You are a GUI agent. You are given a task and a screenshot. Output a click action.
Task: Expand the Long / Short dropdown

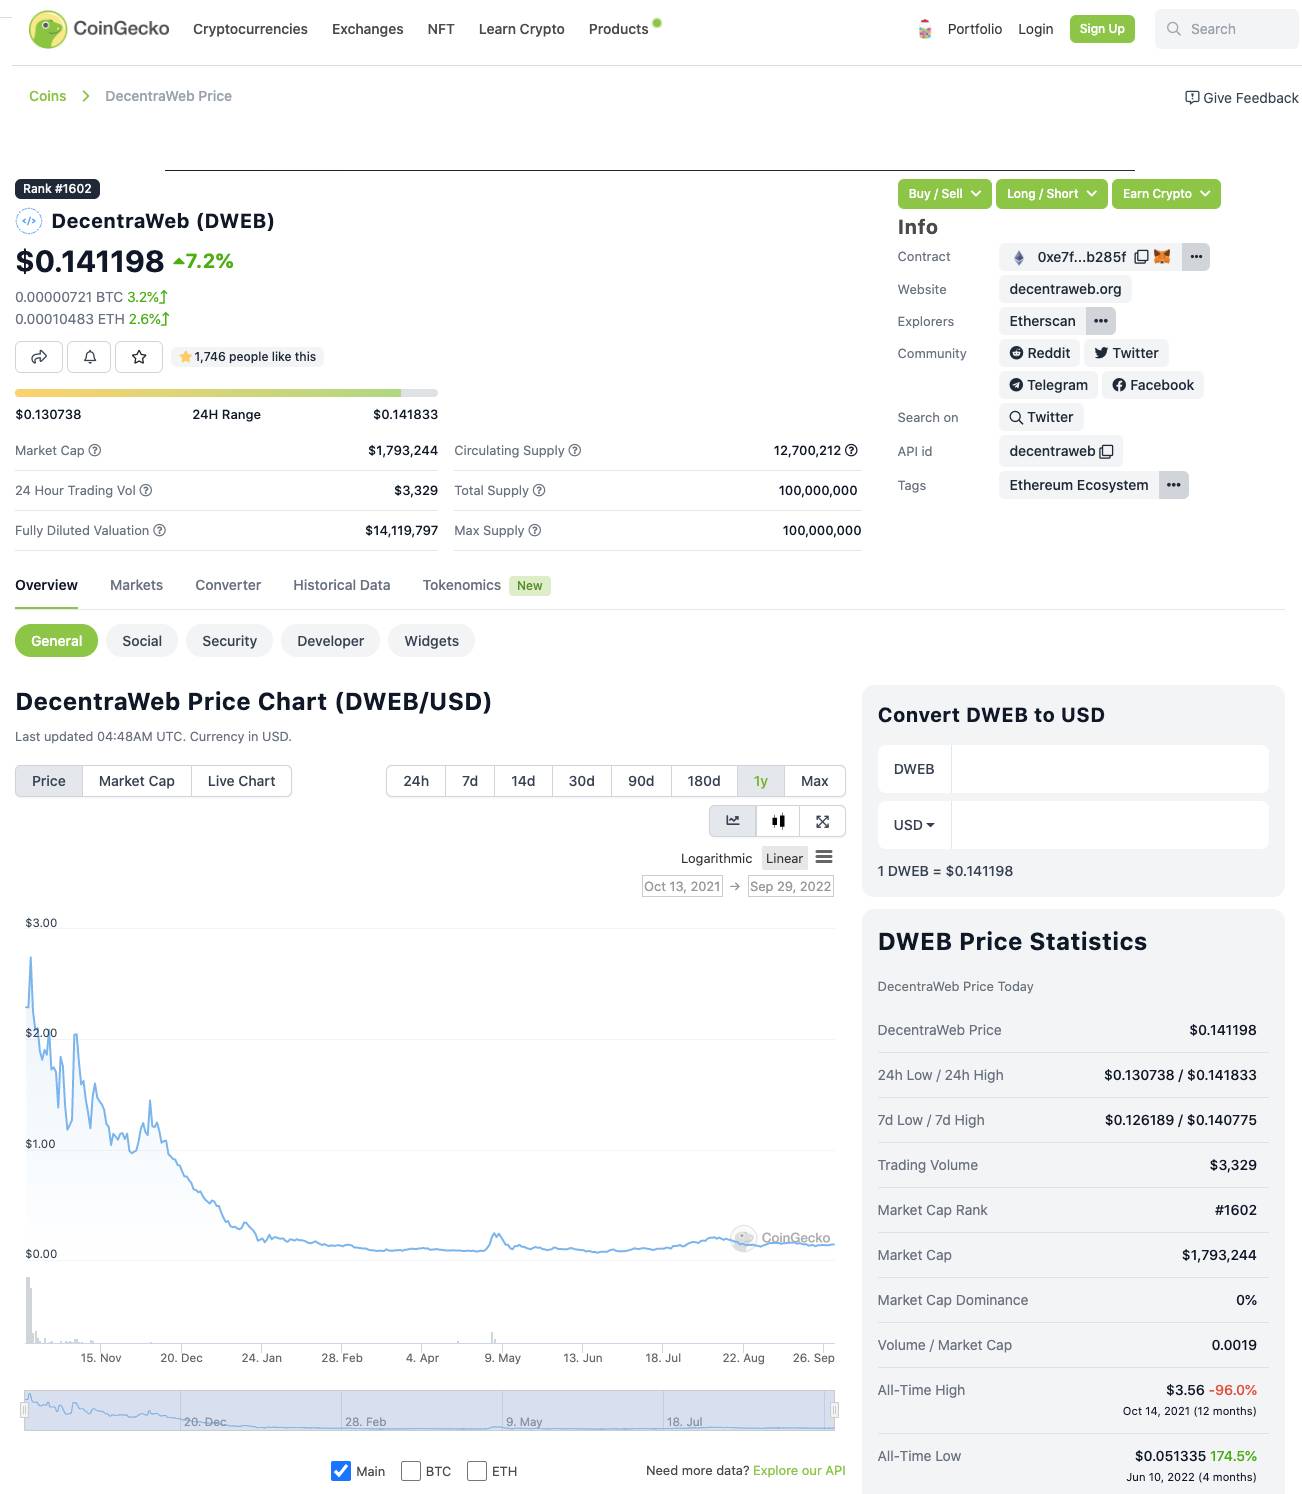1051,194
